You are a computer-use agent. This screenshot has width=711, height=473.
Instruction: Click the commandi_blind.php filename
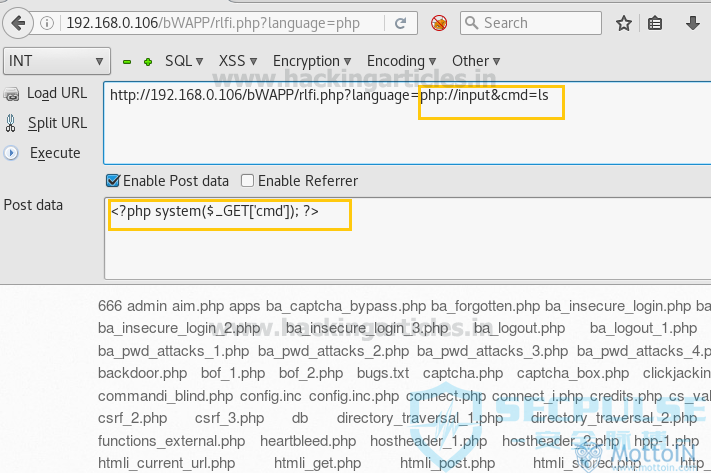point(166,396)
